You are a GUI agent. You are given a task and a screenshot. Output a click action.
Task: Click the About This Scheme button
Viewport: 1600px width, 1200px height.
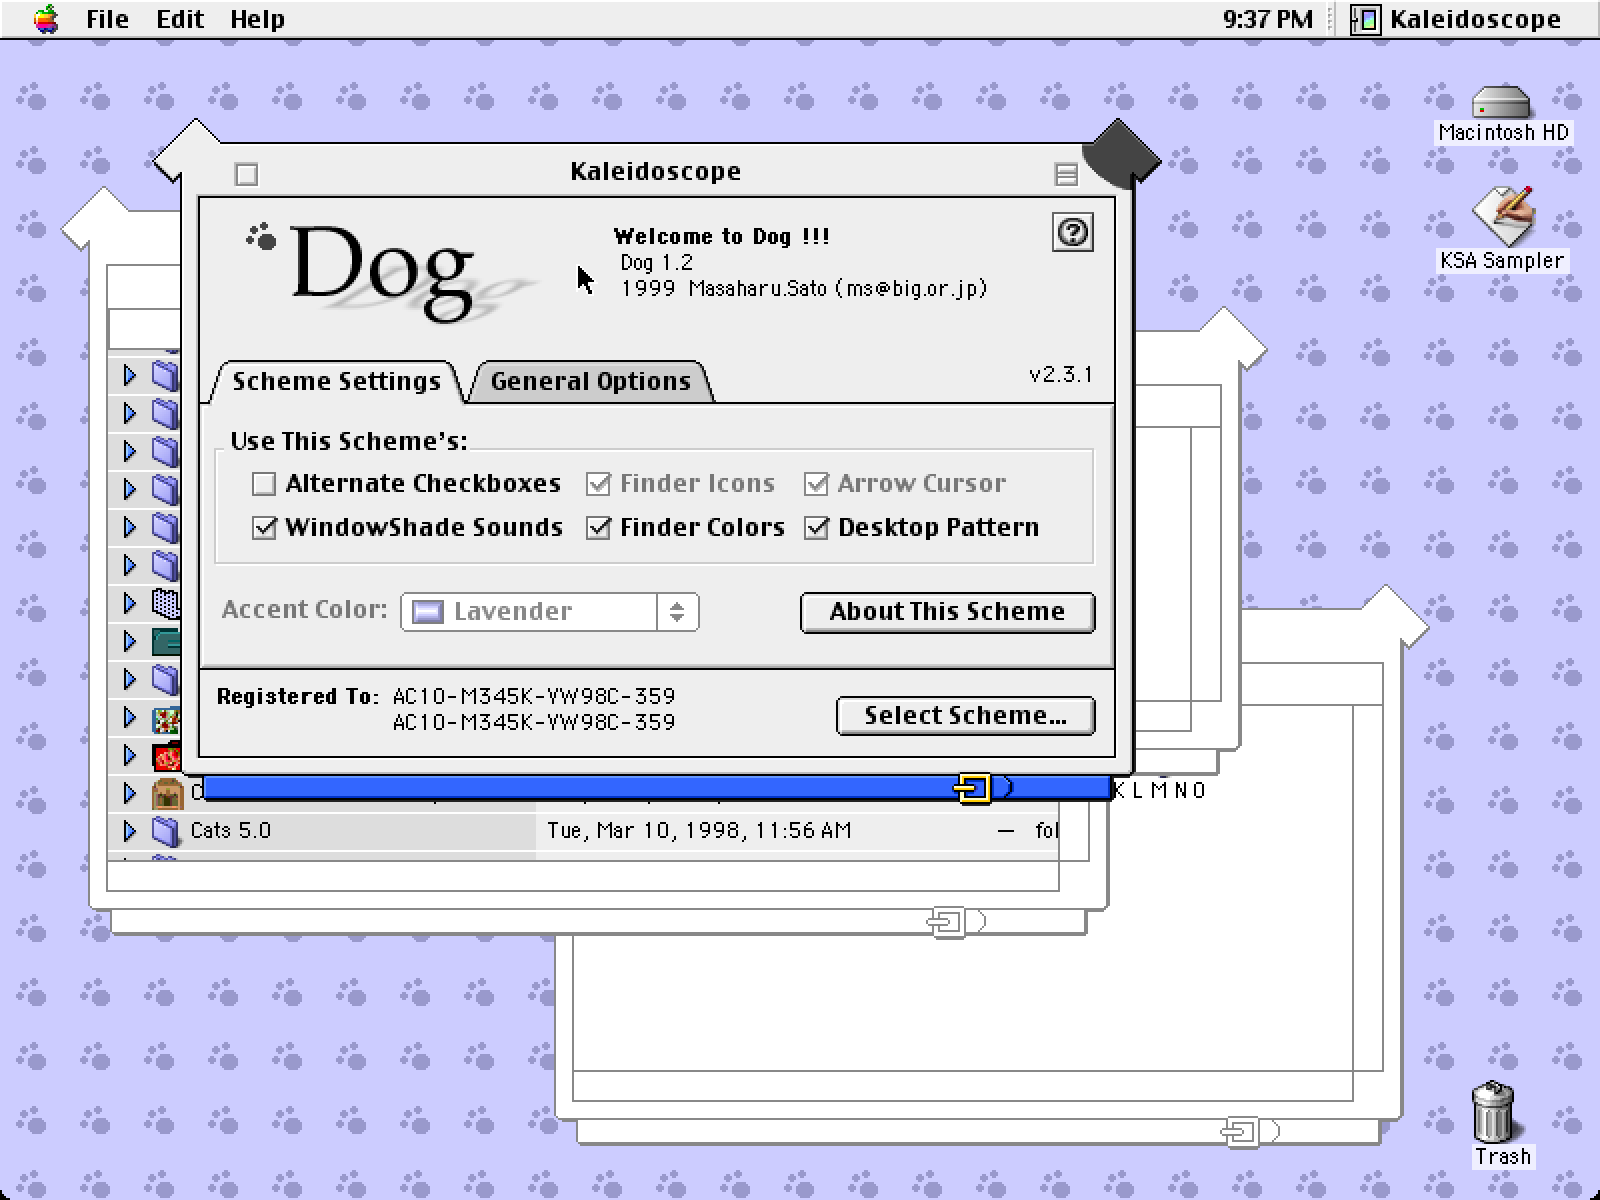pos(946,612)
